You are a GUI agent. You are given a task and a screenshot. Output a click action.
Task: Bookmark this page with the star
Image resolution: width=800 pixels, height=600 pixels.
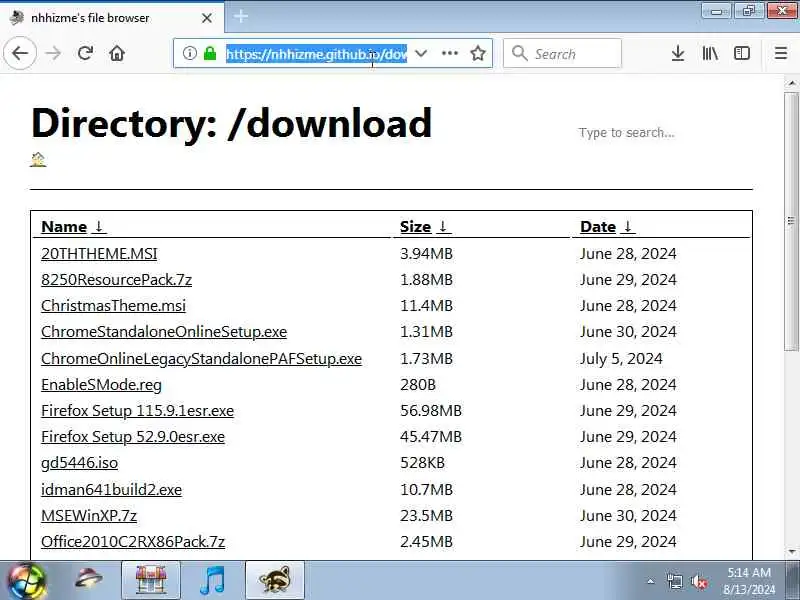tap(478, 53)
